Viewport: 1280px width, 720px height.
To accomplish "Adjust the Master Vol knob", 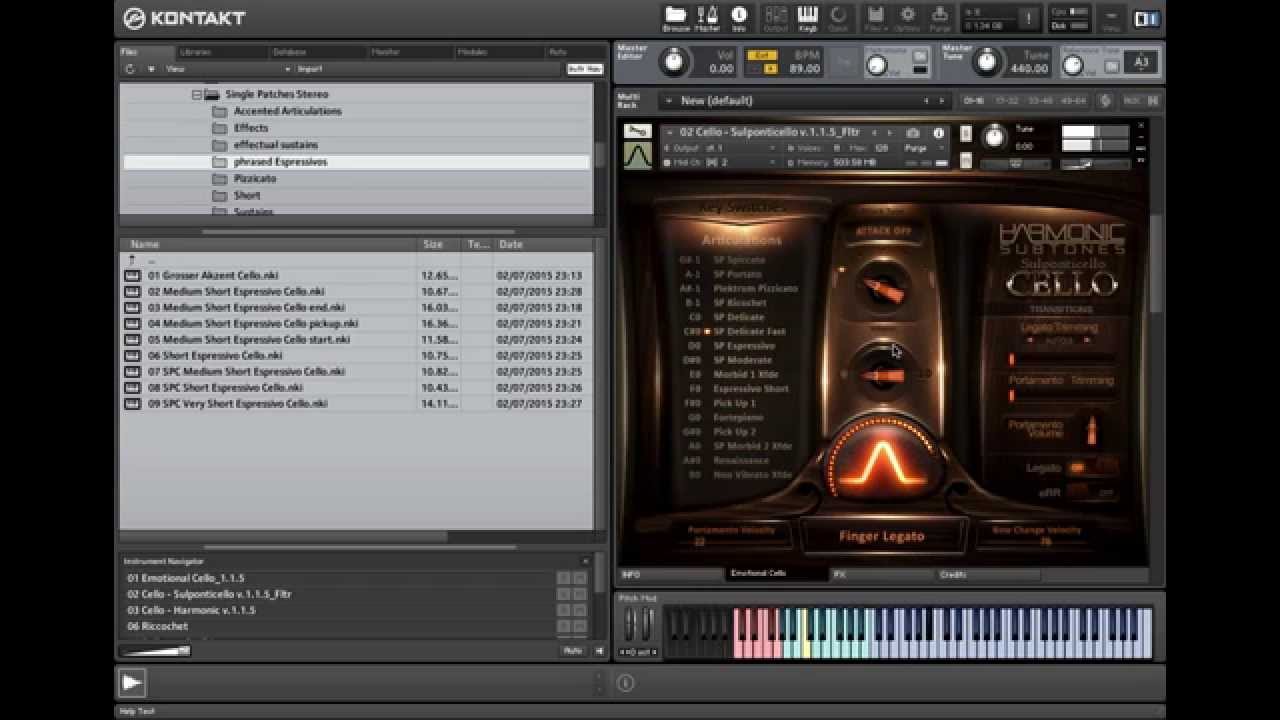I will tap(674, 62).
